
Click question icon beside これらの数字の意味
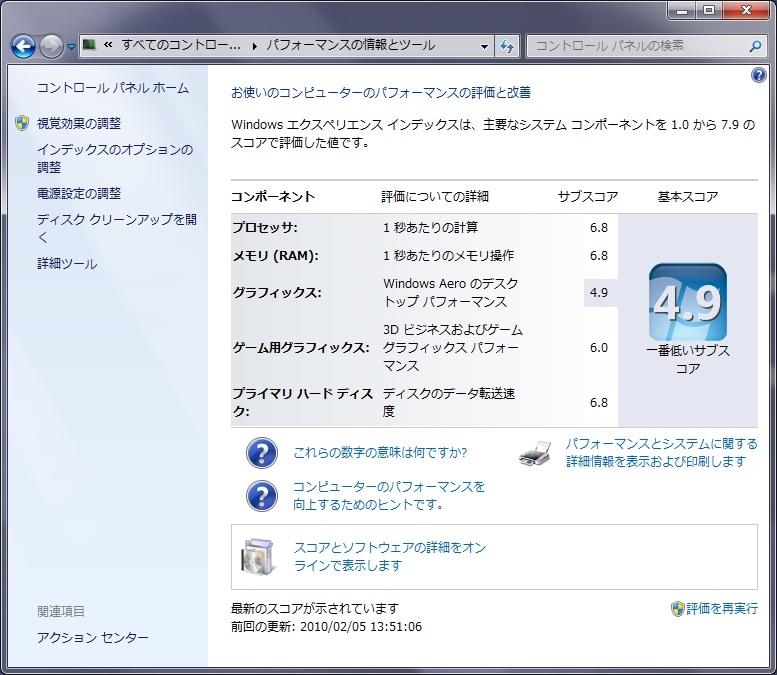pos(262,453)
